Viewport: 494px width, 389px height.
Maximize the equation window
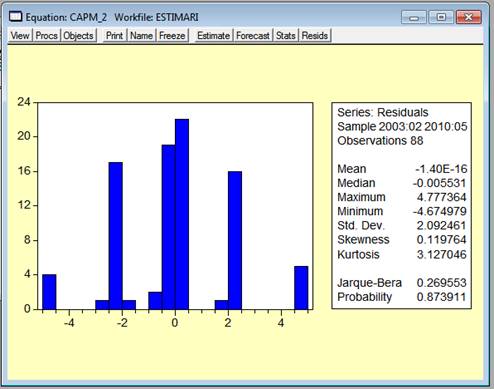(x=441, y=17)
